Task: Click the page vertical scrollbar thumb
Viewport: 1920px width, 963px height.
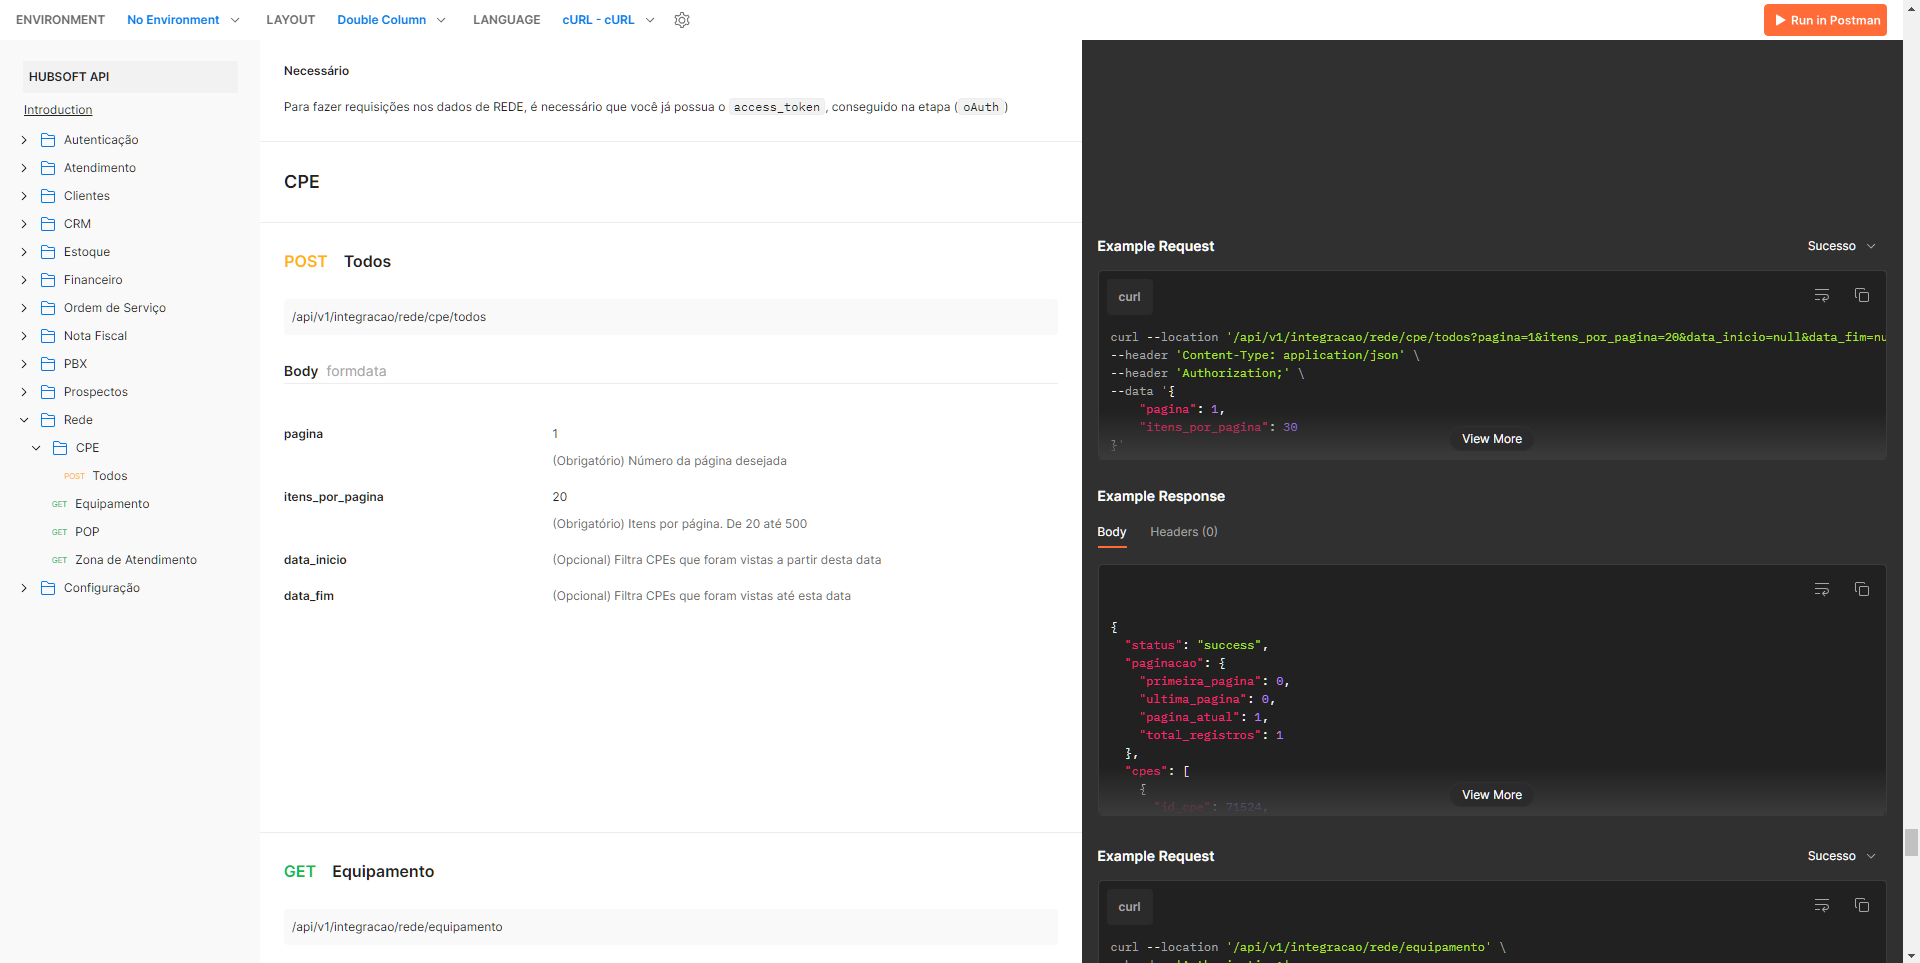Action: [x=1911, y=842]
